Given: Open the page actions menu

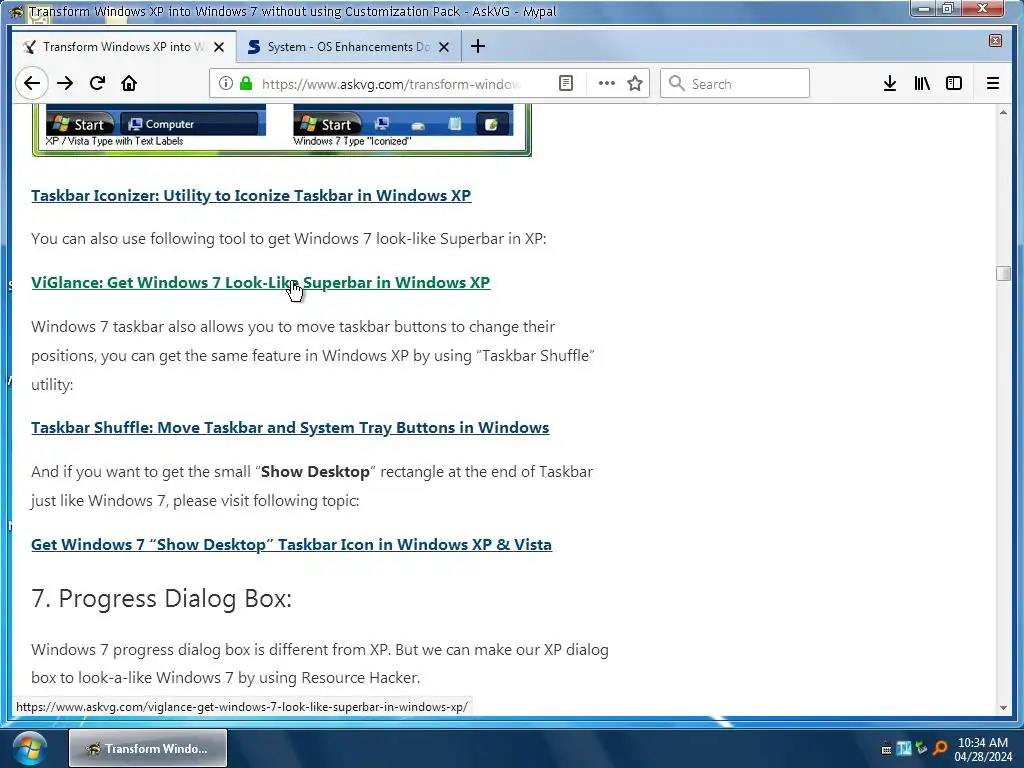Looking at the screenshot, I should [607, 83].
